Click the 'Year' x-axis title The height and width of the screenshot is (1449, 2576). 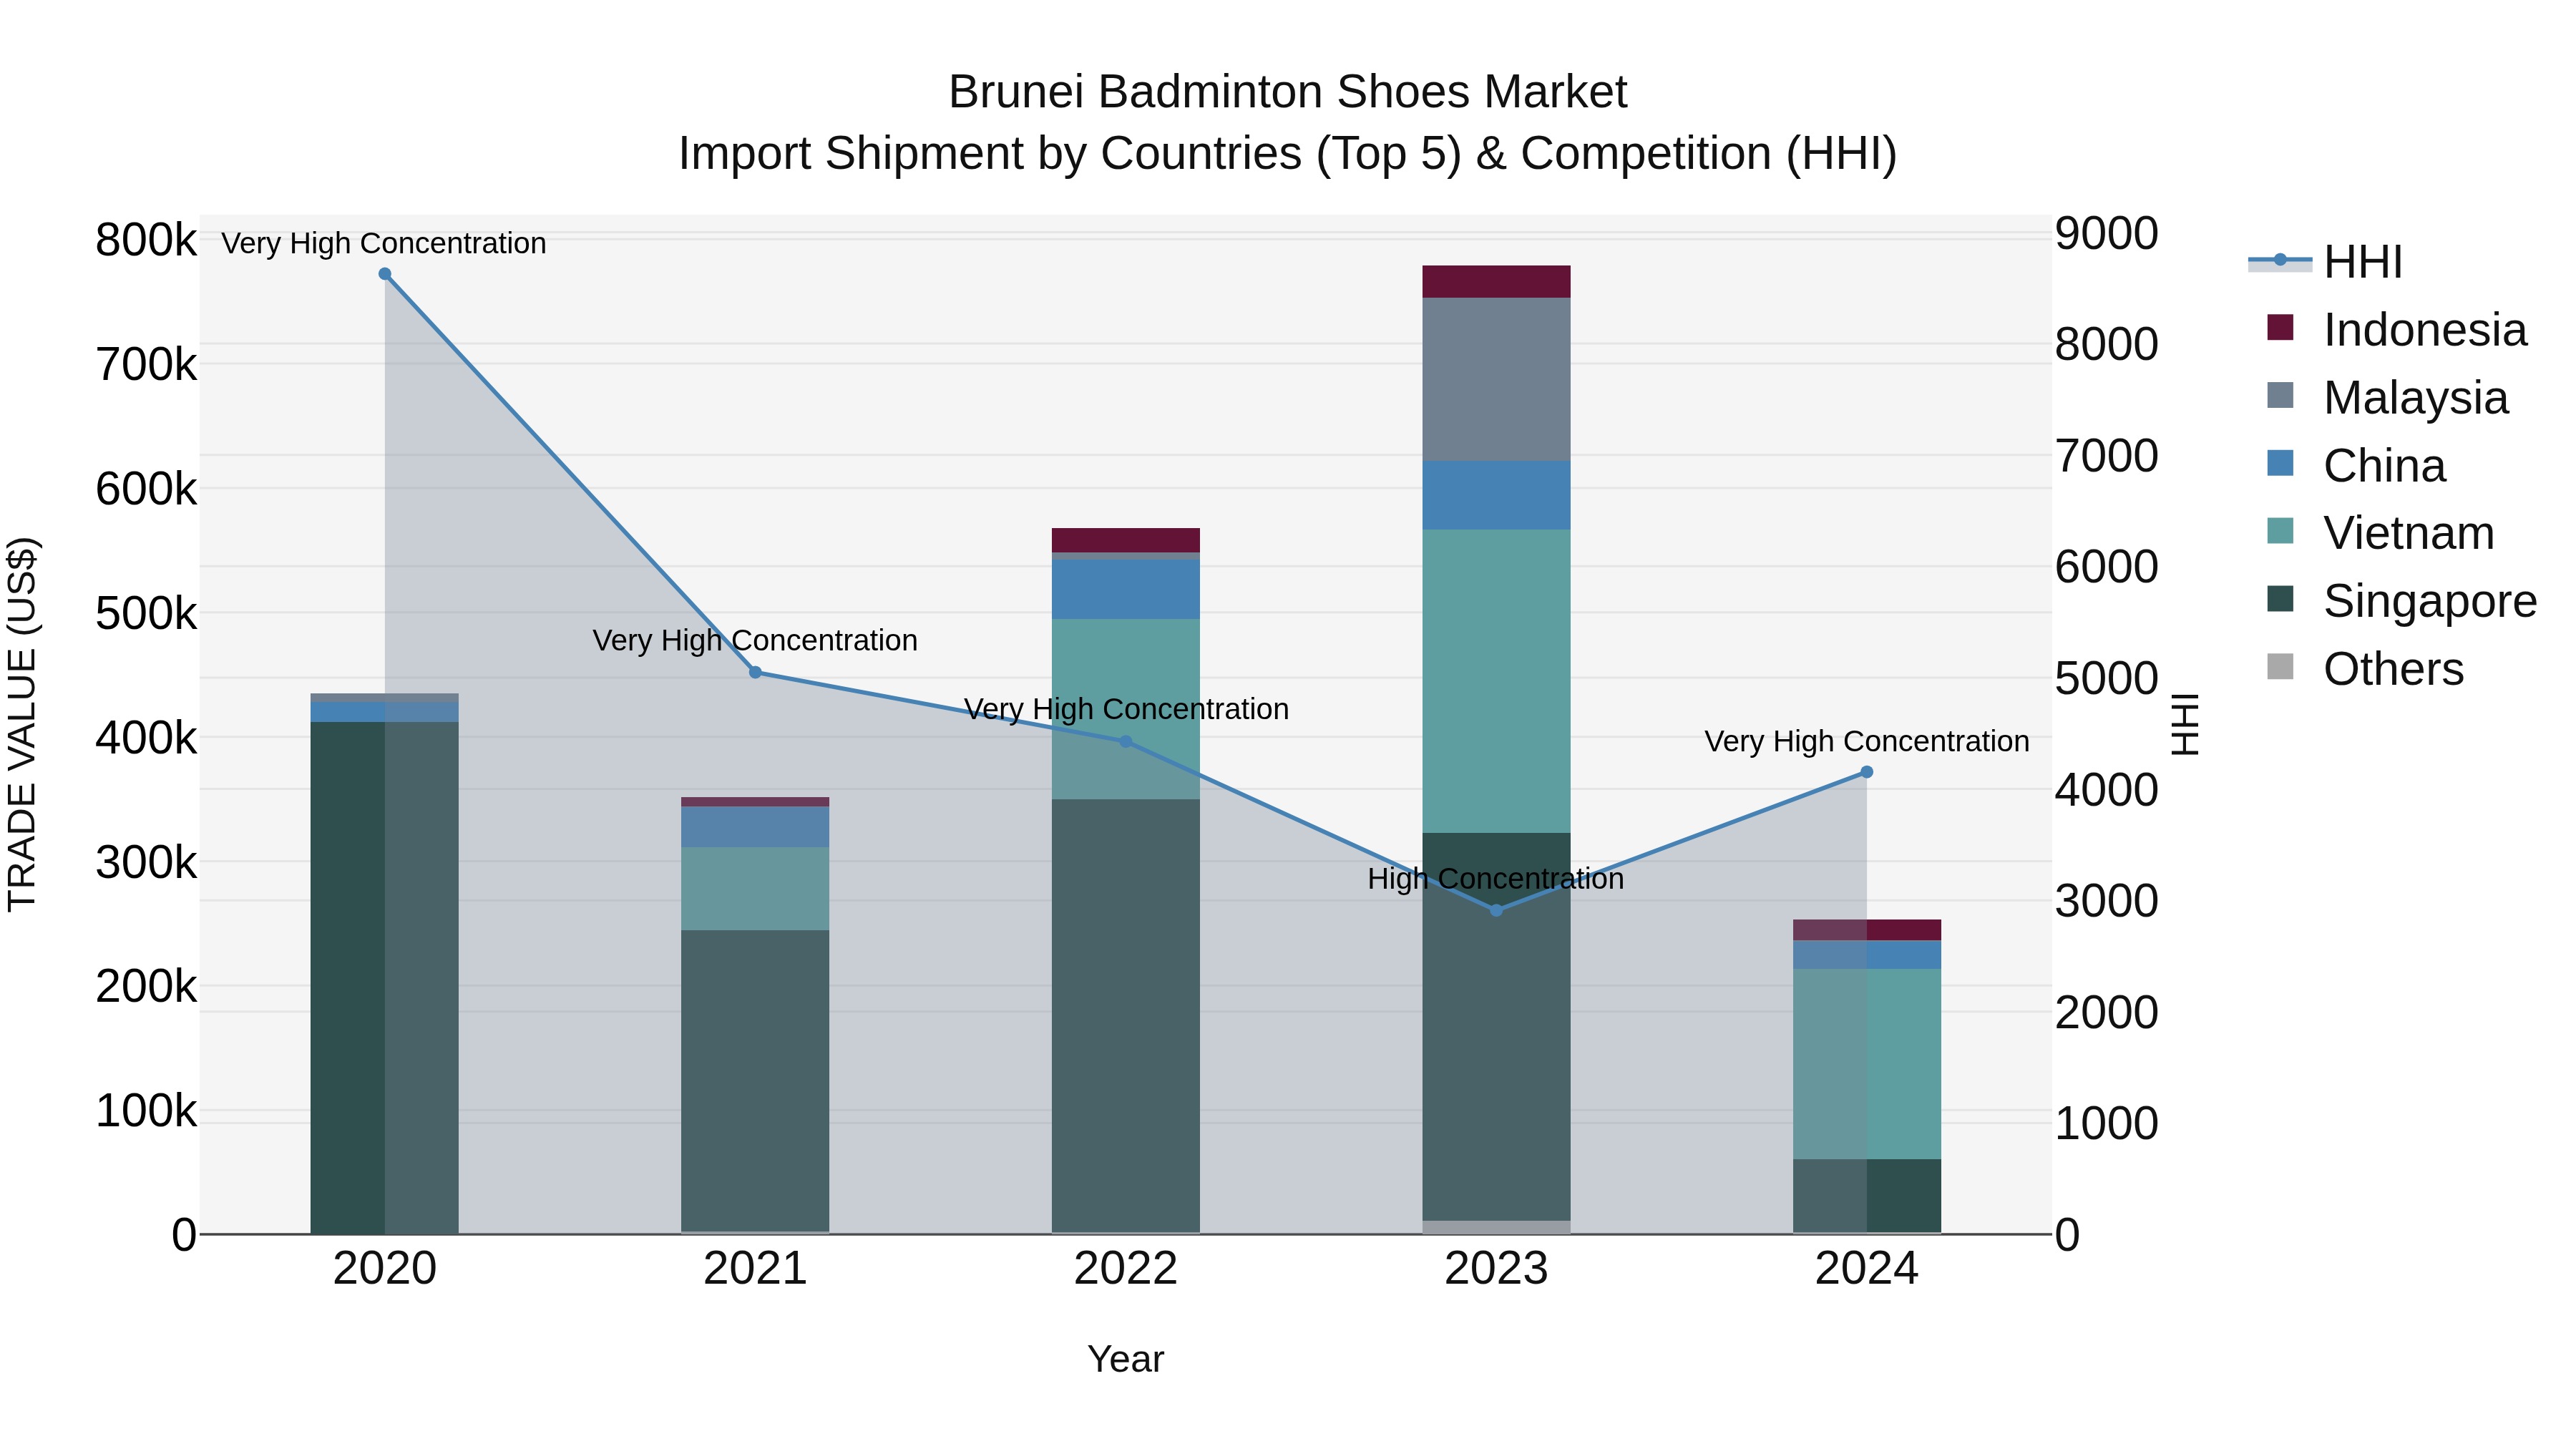click(1126, 1360)
